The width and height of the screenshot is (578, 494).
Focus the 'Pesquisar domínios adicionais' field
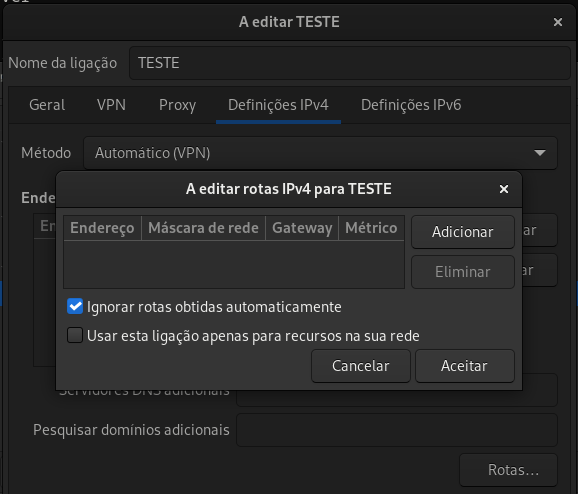[x=397, y=430]
